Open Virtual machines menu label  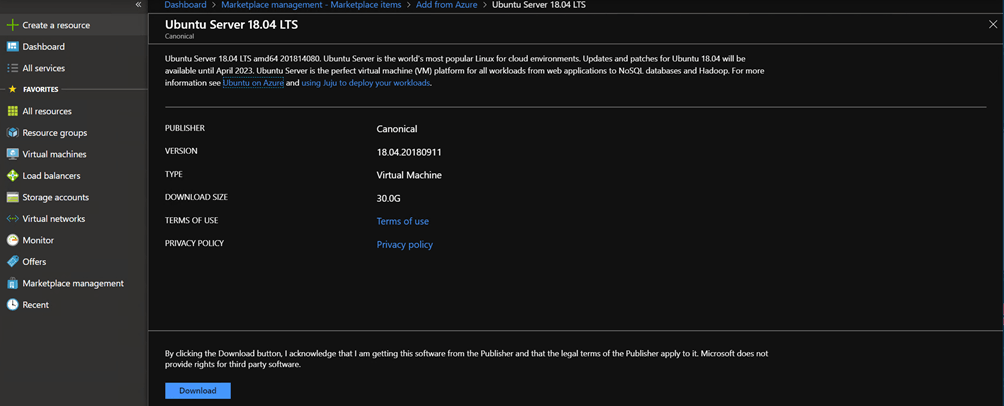point(54,154)
